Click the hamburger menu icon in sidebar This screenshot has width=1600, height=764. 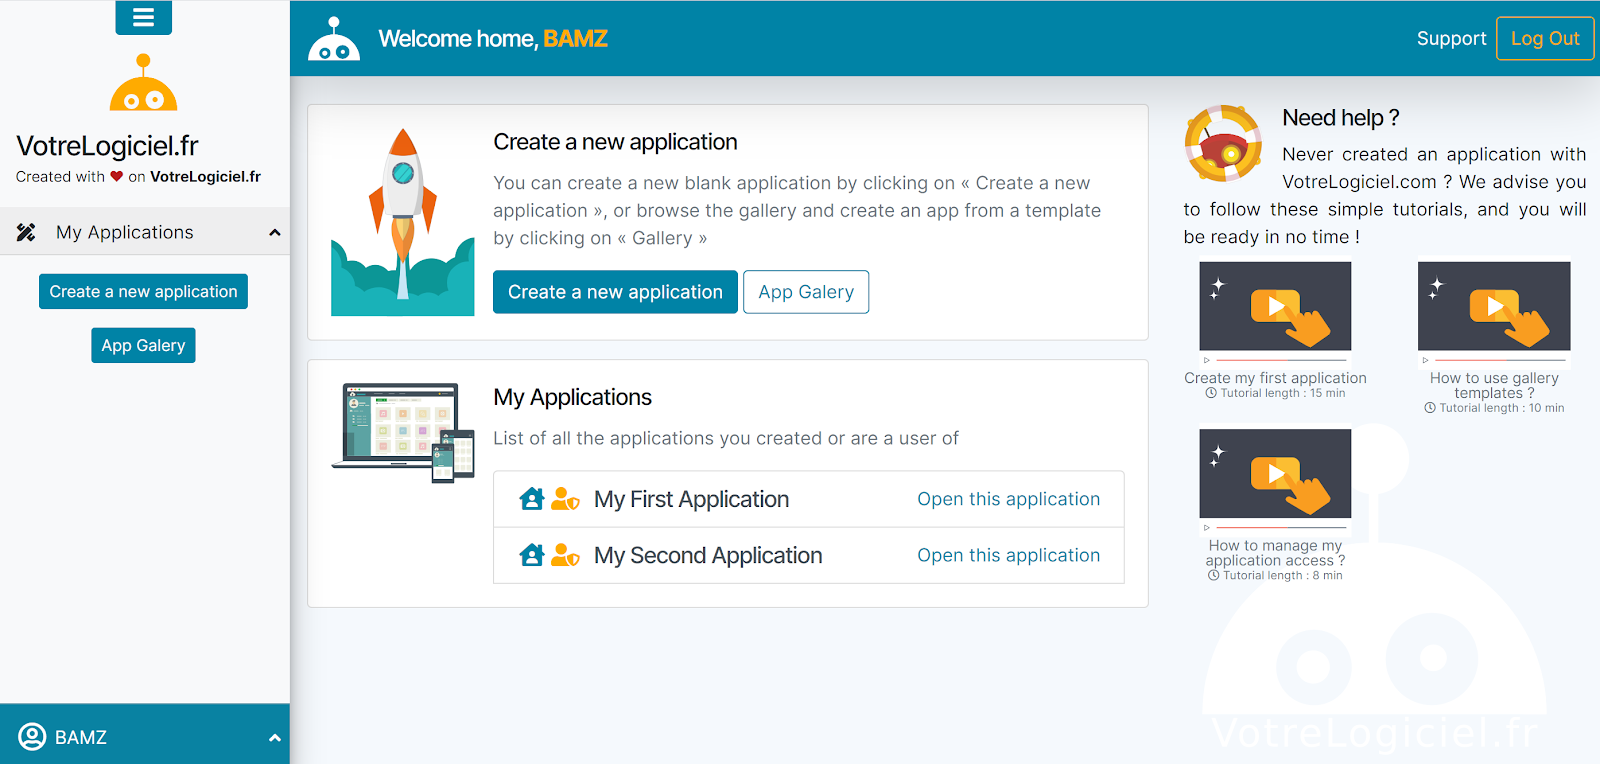(x=143, y=17)
